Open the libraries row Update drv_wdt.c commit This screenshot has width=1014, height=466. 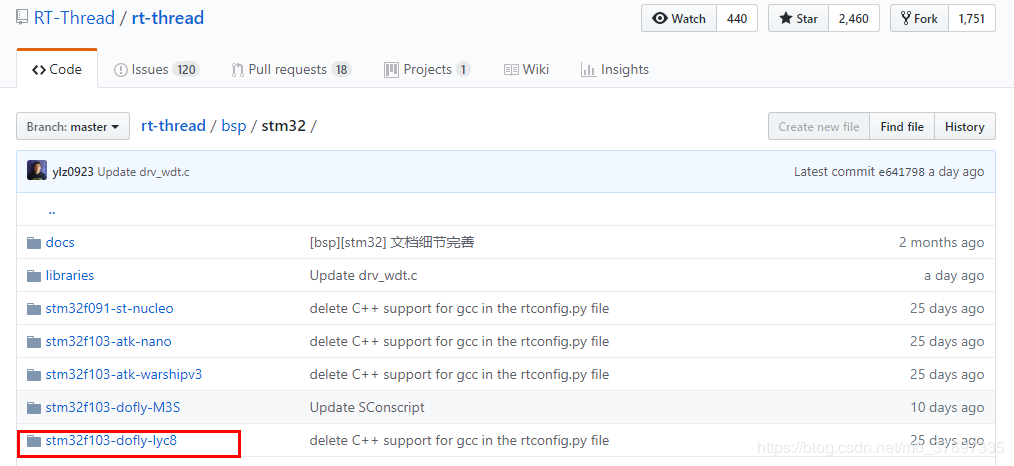(363, 275)
